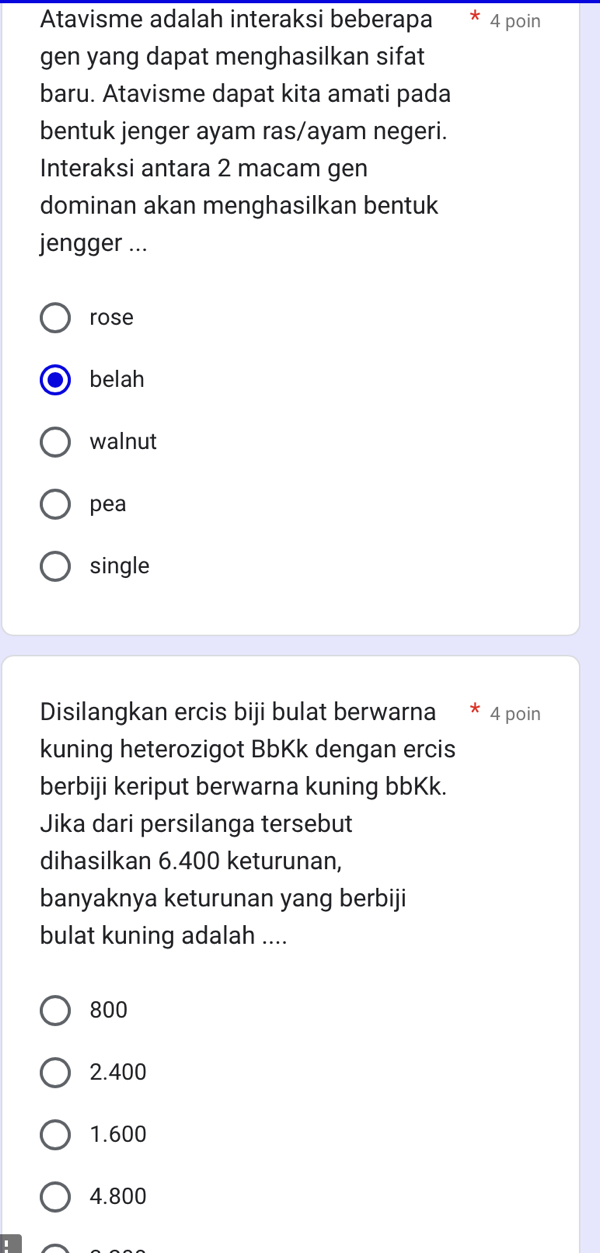Choose "walnut" for the atavisme question
Image resolution: width=600 pixels, height=1253 pixels.
pos(55,441)
